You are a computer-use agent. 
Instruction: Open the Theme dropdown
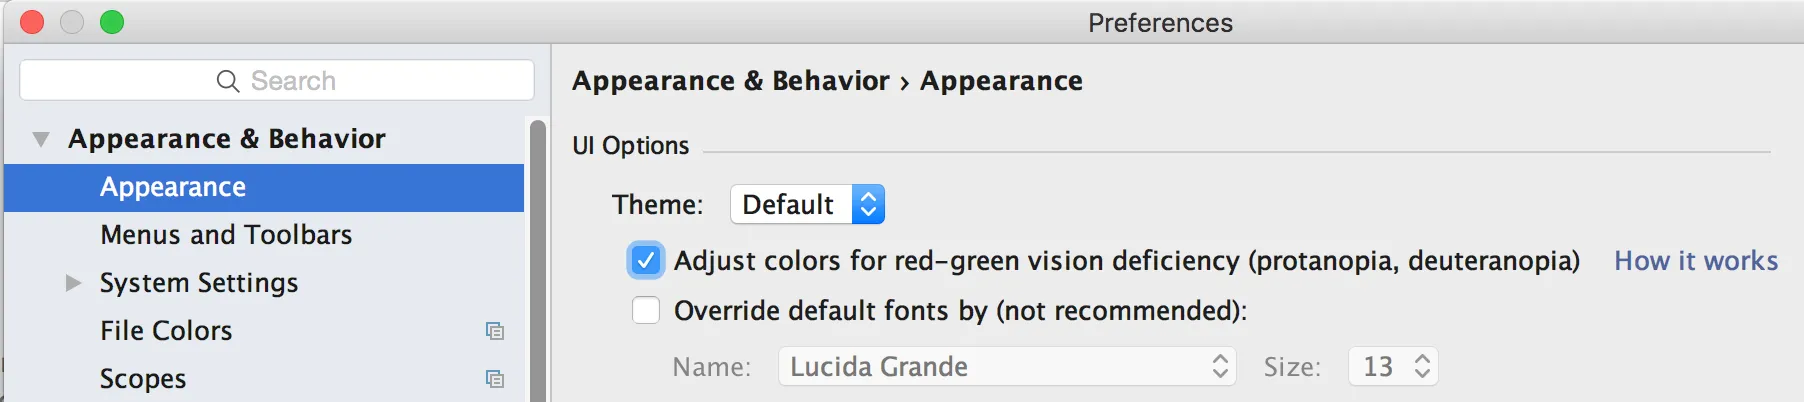(x=808, y=205)
